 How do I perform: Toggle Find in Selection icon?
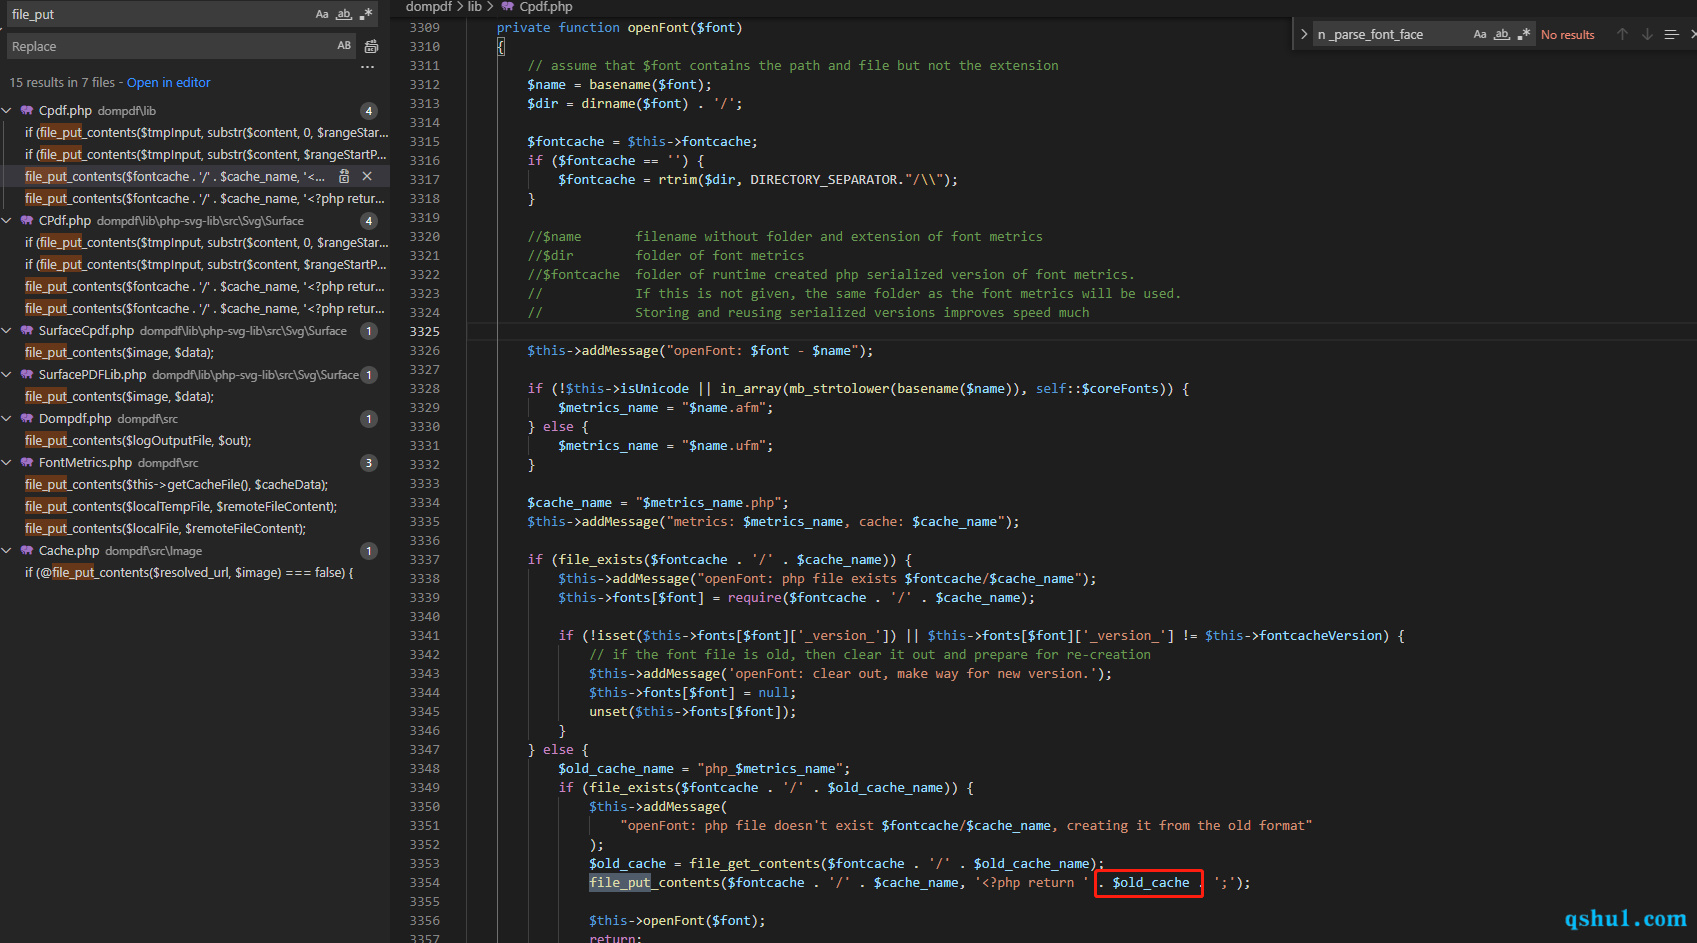1671,34
